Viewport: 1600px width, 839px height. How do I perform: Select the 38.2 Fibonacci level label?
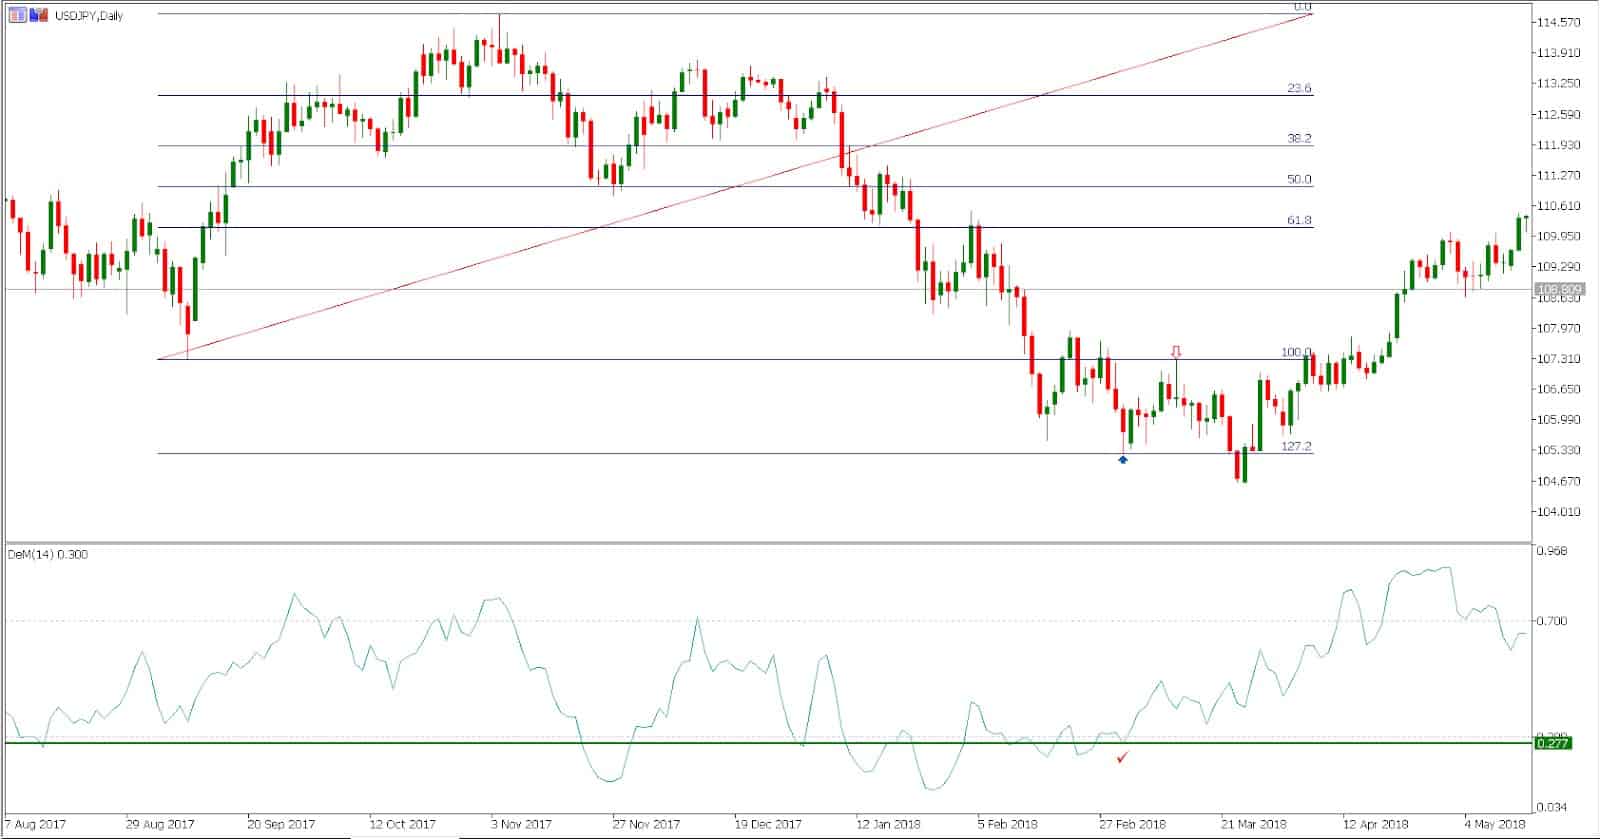(1298, 139)
